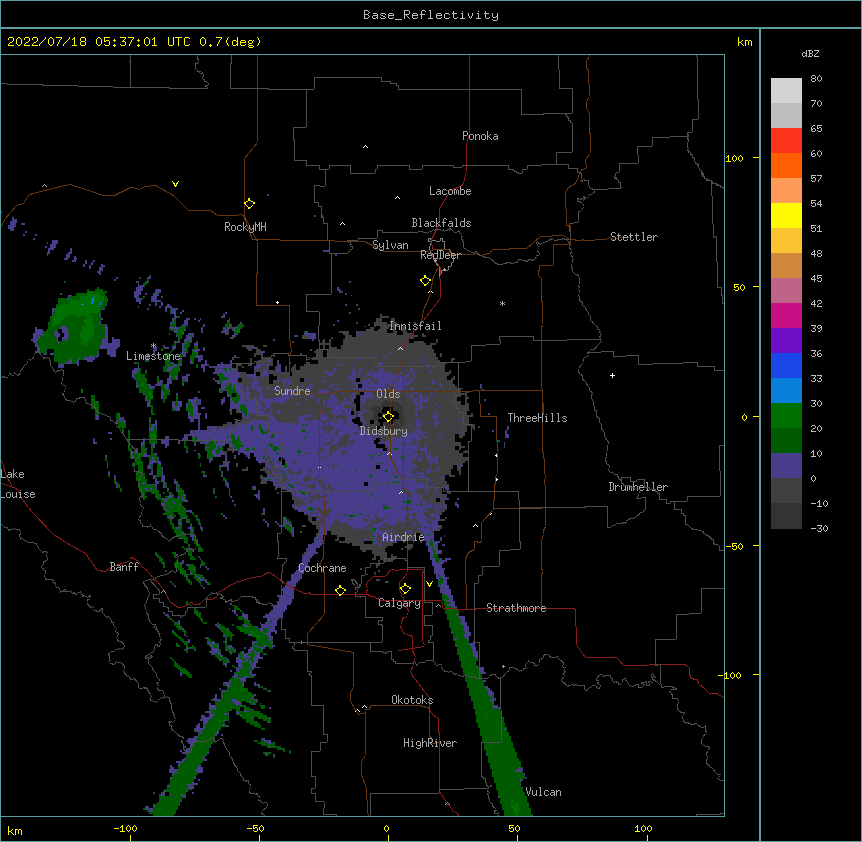Select the Sundre label

click(292, 391)
